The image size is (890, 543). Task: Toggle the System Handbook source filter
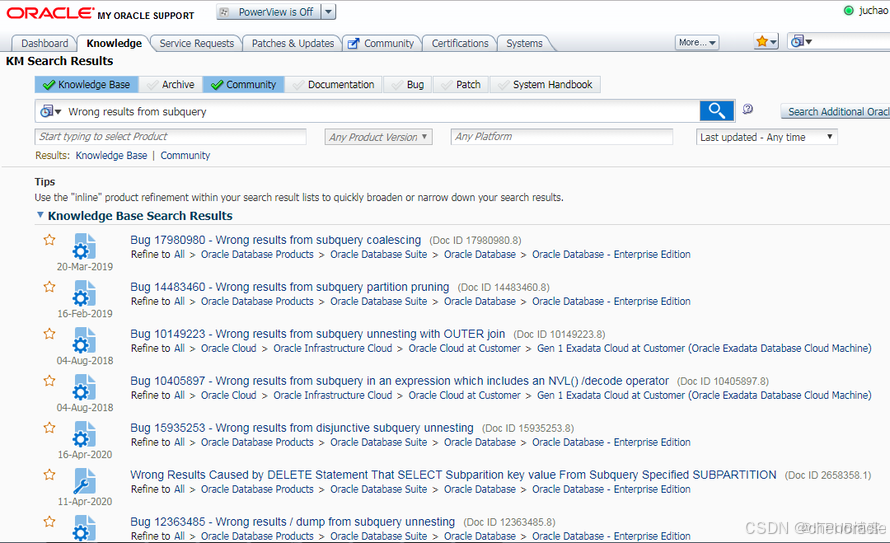click(545, 85)
